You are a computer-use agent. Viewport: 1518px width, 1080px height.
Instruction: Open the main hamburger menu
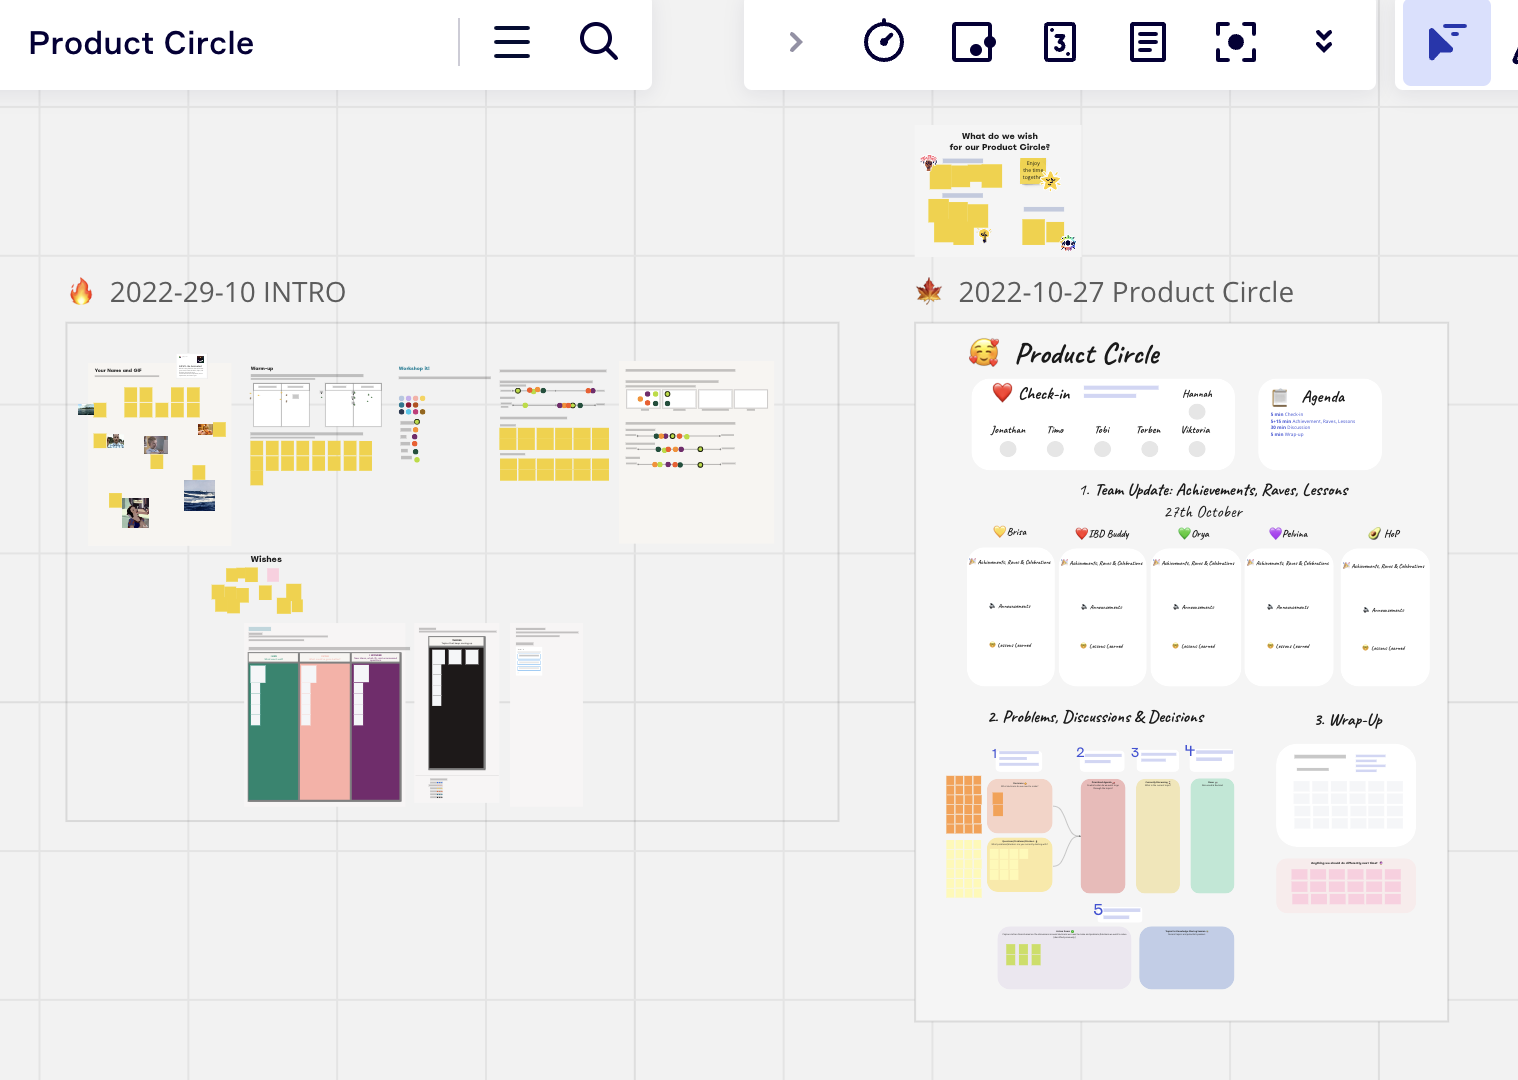point(511,42)
